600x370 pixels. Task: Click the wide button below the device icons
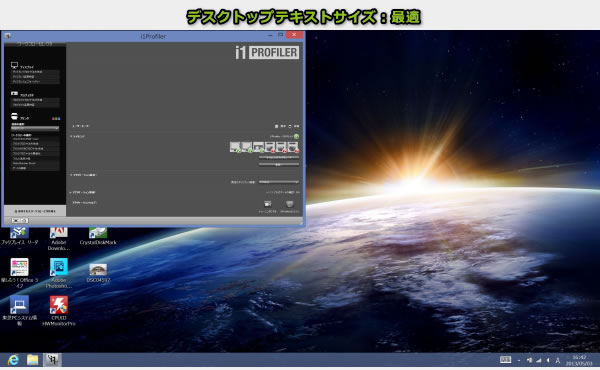[279, 157]
